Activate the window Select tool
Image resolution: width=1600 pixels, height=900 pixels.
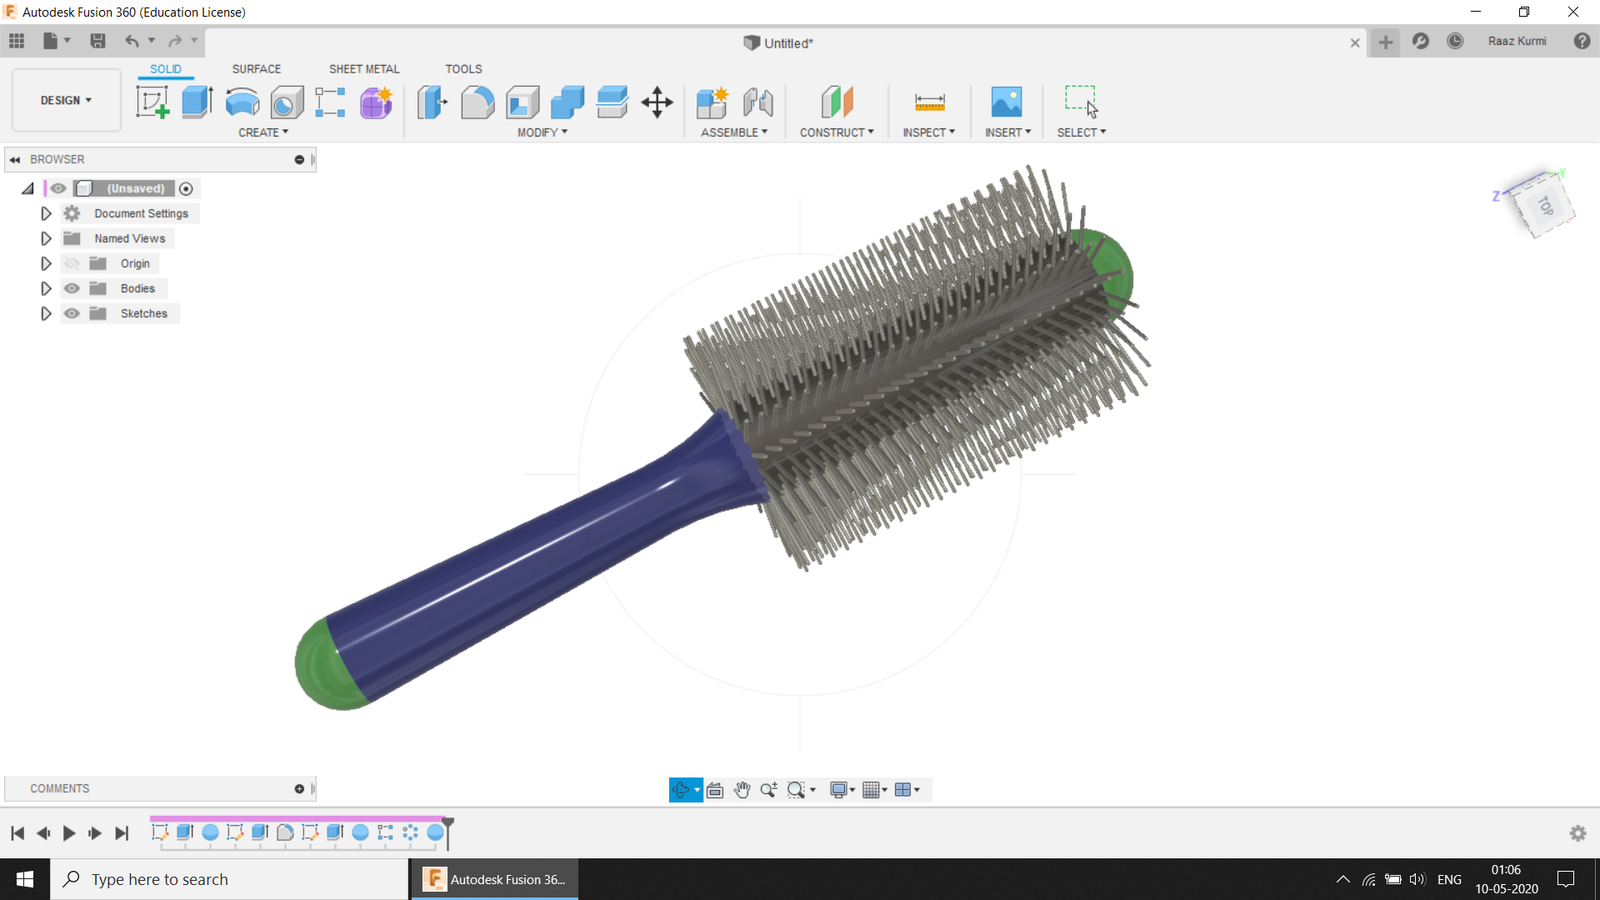(x=1081, y=101)
